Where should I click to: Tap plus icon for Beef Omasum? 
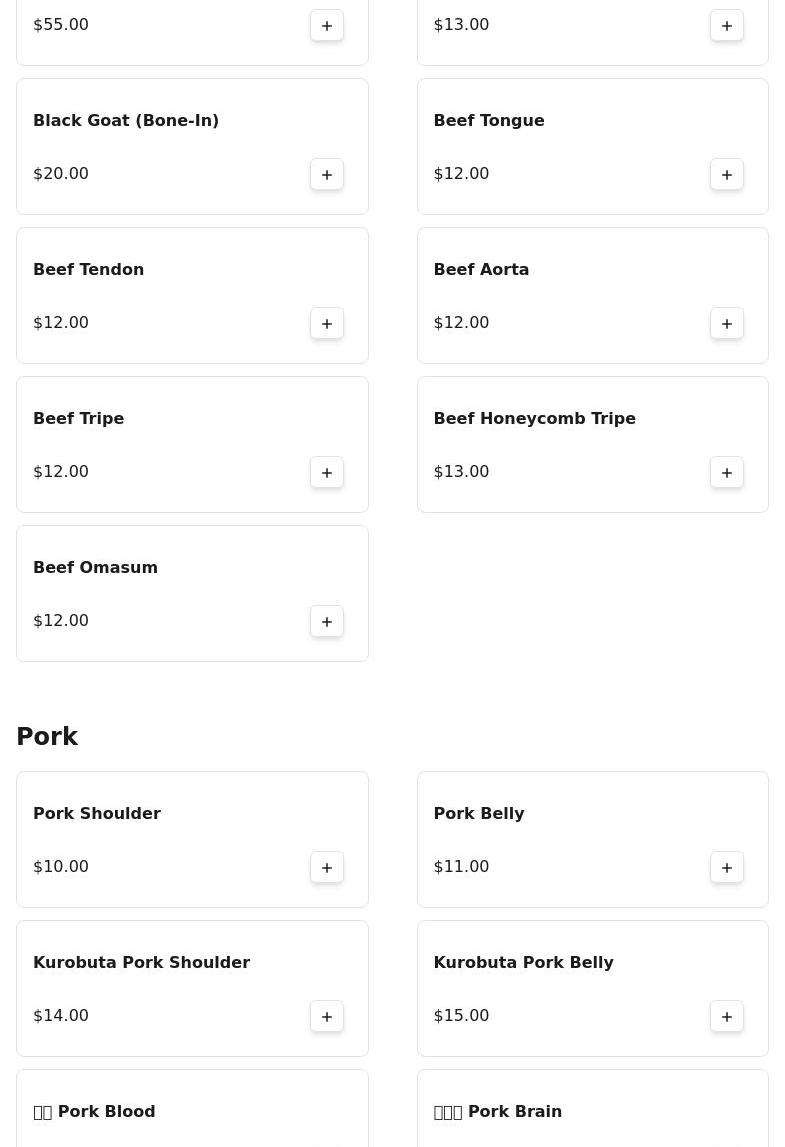point(327,621)
